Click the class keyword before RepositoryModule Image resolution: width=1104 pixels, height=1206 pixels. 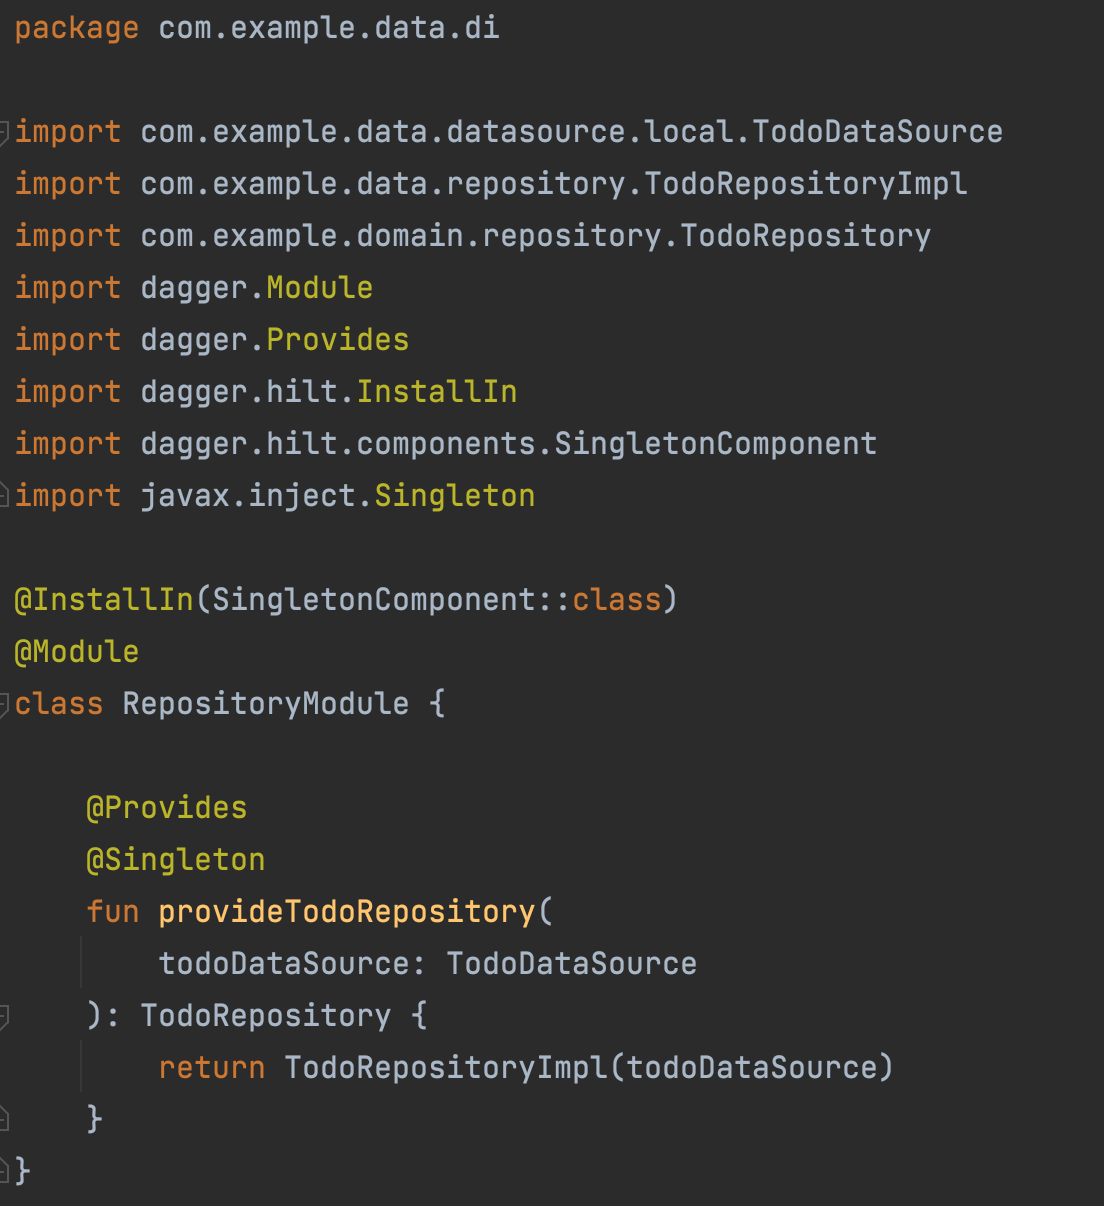click(59, 703)
